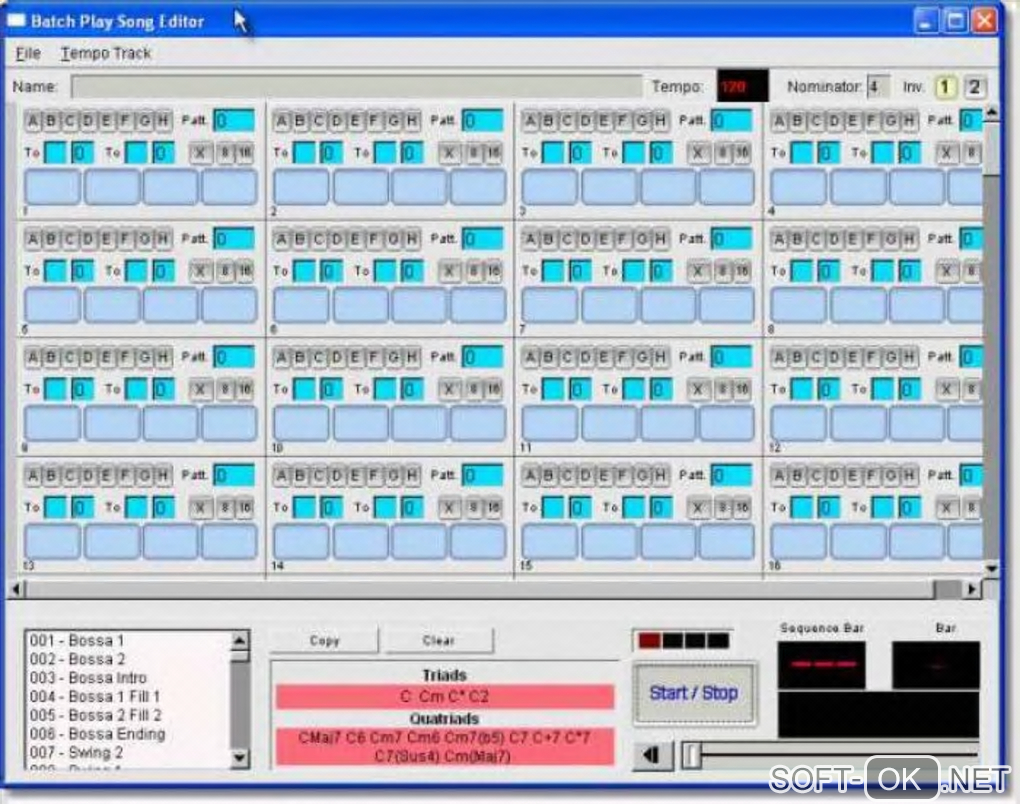Select part D in bar 2
Viewport: 1020px width, 804px height.
[x=337, y=121]
